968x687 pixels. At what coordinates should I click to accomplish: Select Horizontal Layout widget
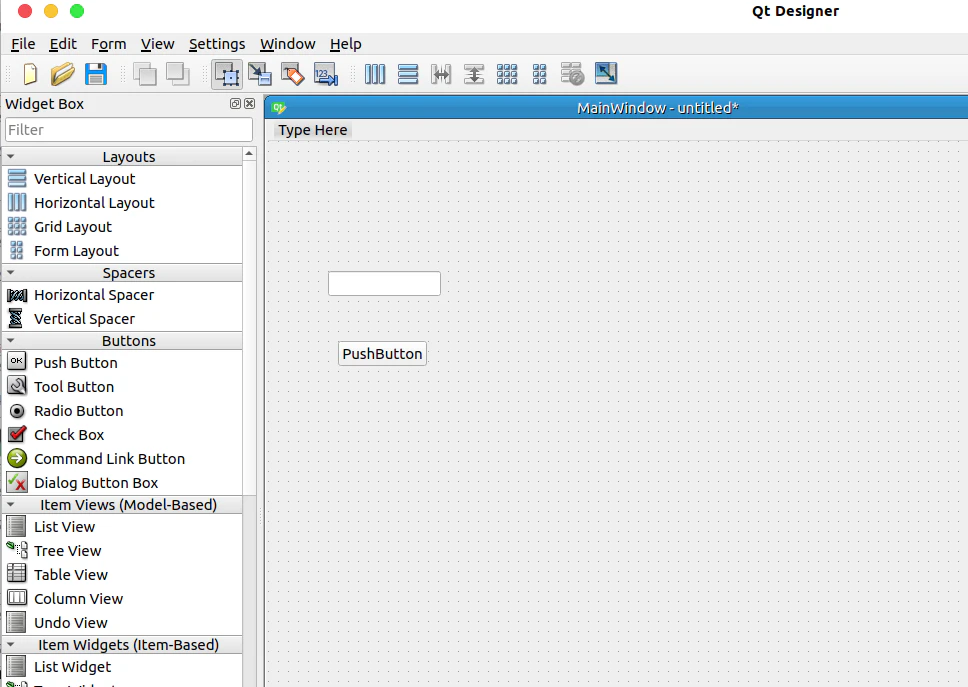click(122, 203)
